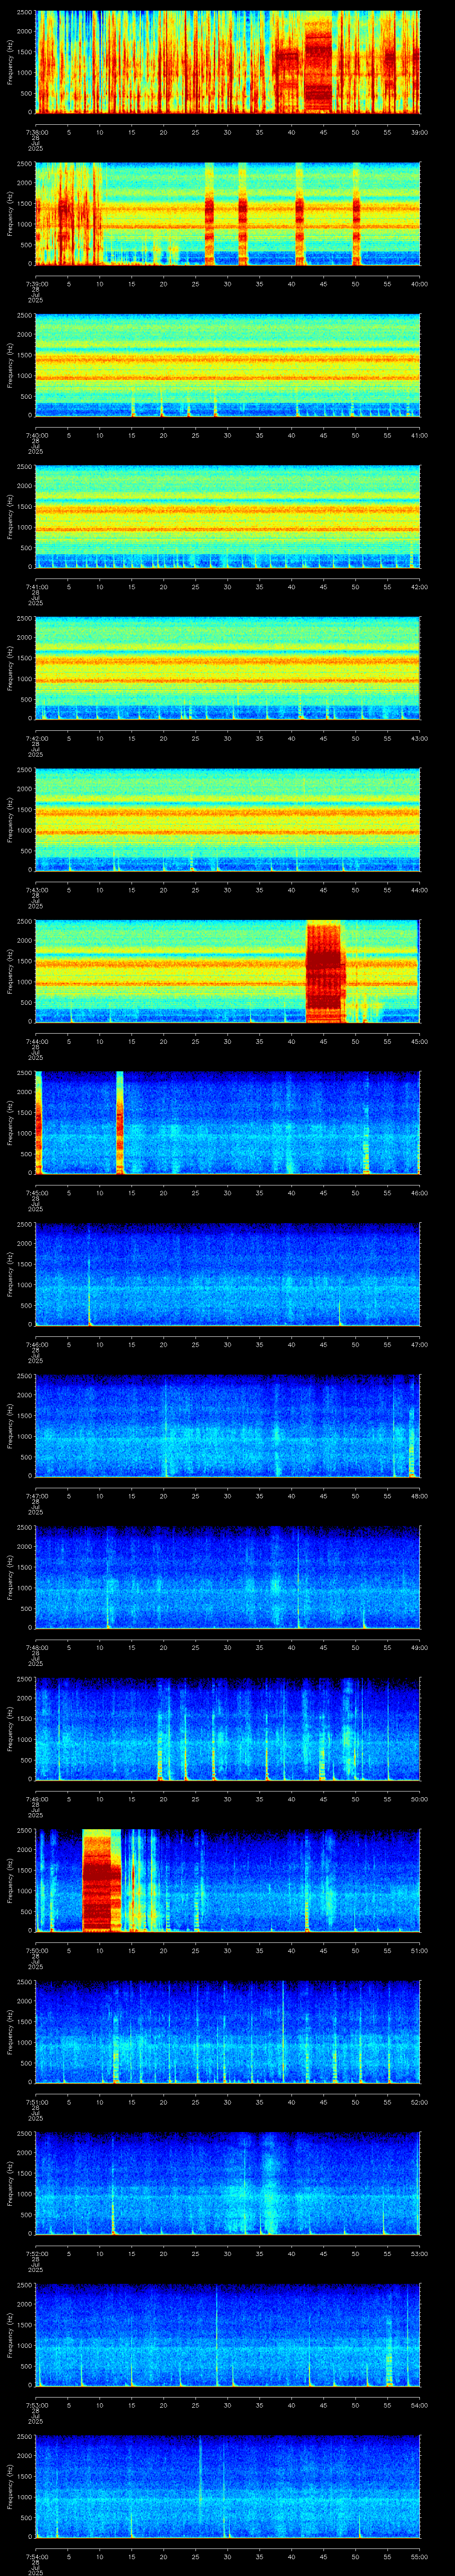The image size is (455, 2576).
Task: Select the spectrogram panel starting at 7:40:00
Action: tap(228, 366)
